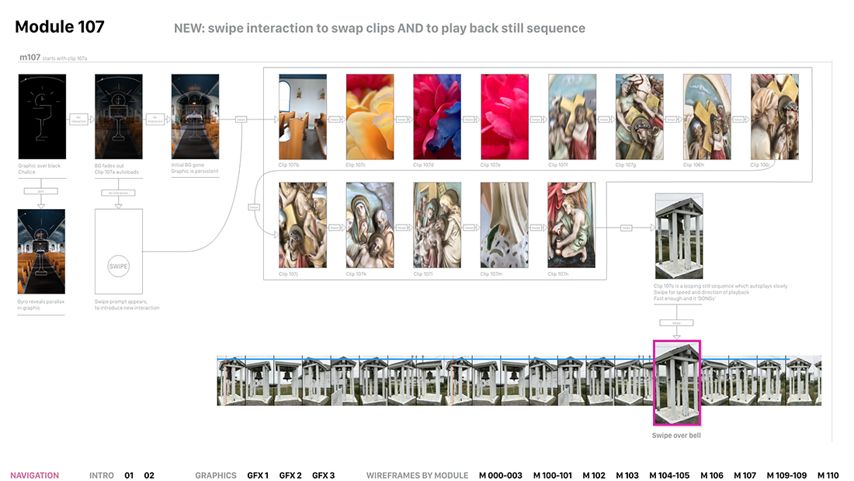Click the 'Clip 107g' caption
Viewport: 854px width, 481px height.
[625, 165]
